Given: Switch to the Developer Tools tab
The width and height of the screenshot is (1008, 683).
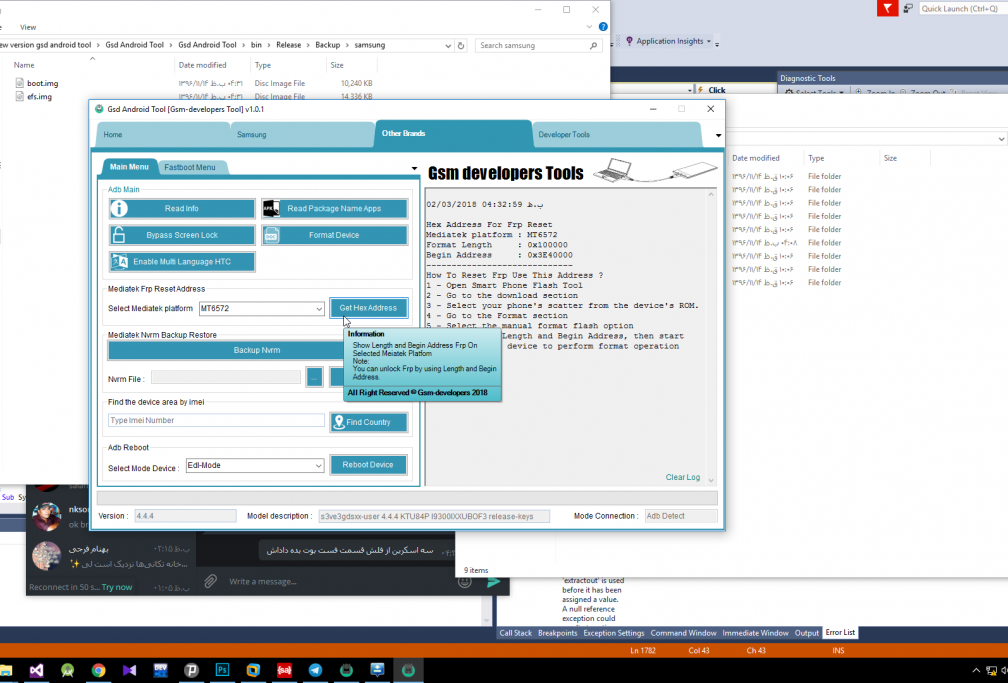Looking at the screenshot, I should [x=564, y=134].
